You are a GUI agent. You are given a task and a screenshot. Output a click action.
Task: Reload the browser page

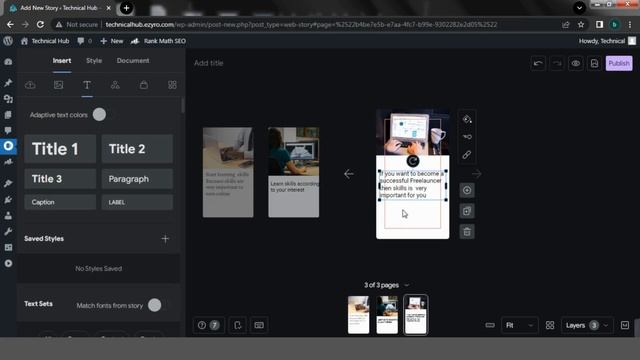[x=40, y=24]
